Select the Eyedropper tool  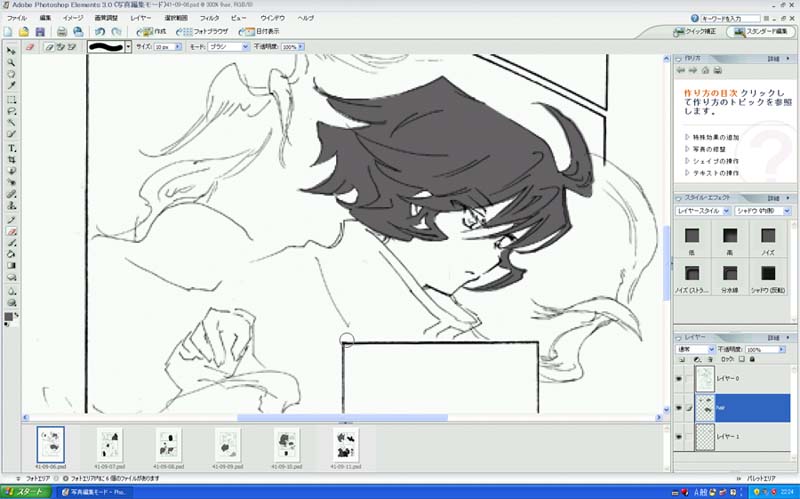coord(11,85)
